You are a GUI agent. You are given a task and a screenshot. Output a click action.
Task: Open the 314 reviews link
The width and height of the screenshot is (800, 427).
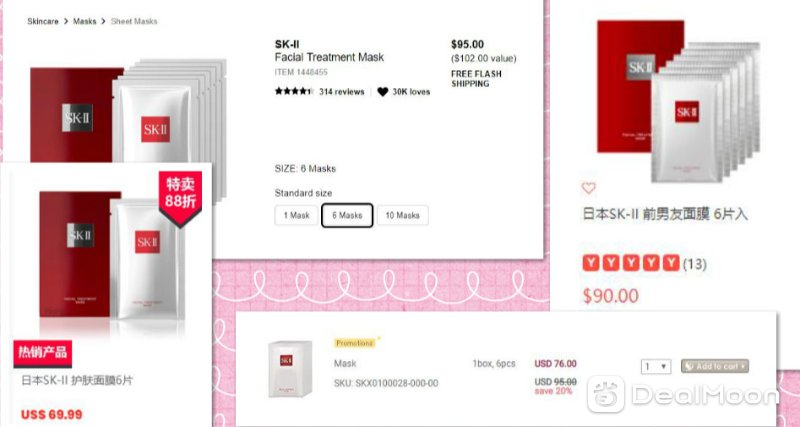pos(341,92)
